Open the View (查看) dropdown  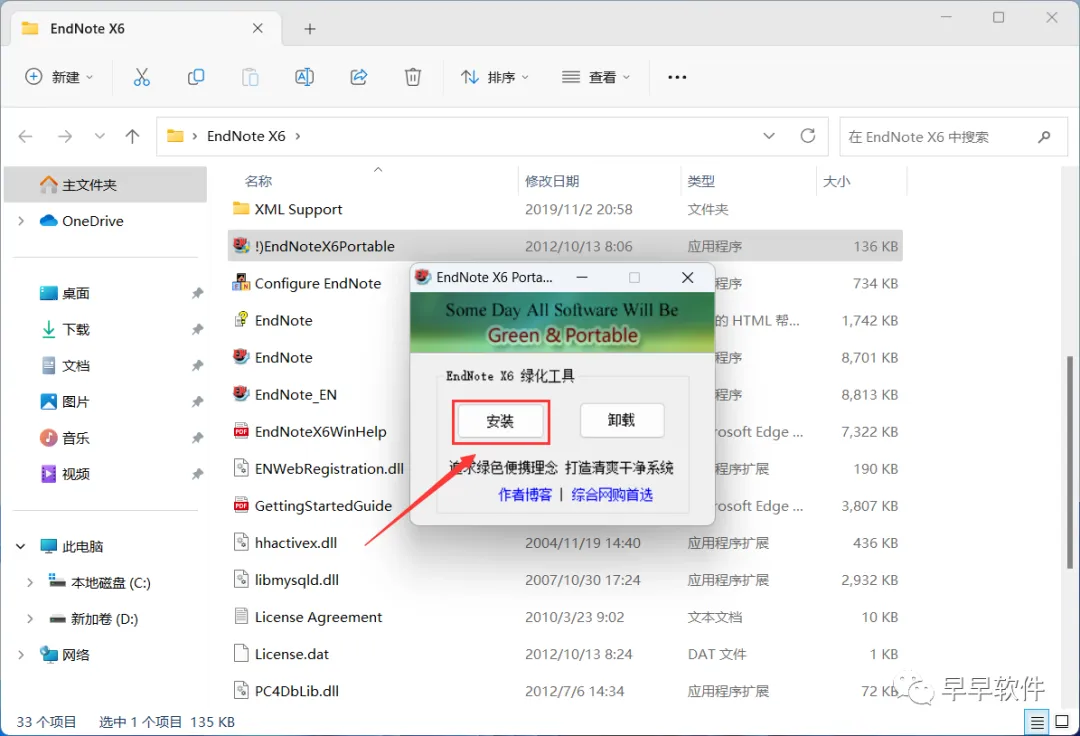(x=596, y=77)
